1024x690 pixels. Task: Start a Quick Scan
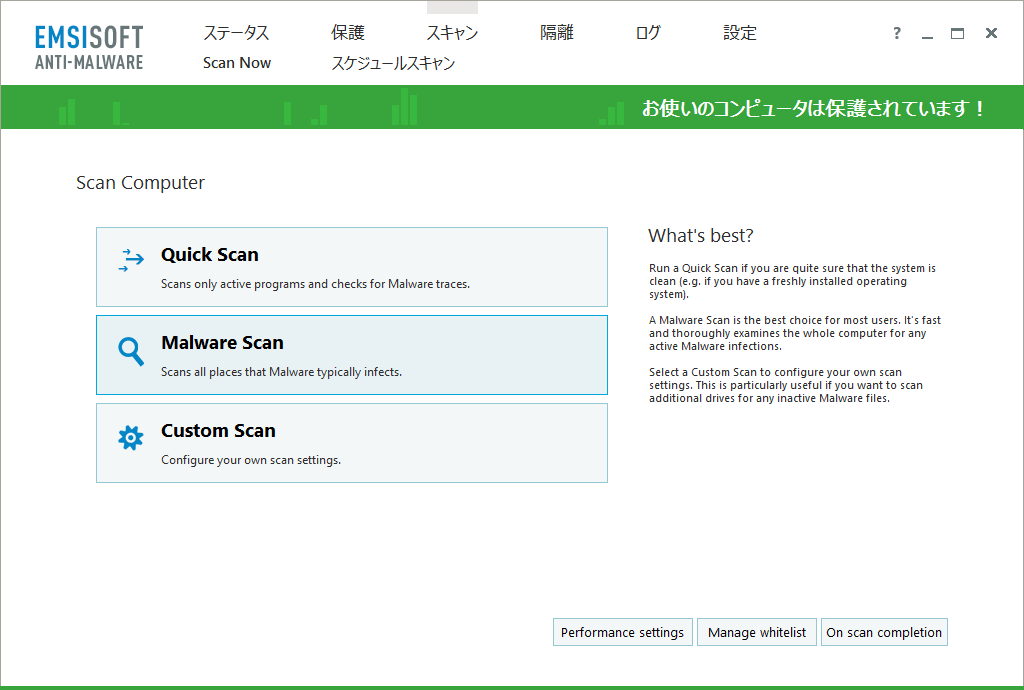click(x=351, y=266)
